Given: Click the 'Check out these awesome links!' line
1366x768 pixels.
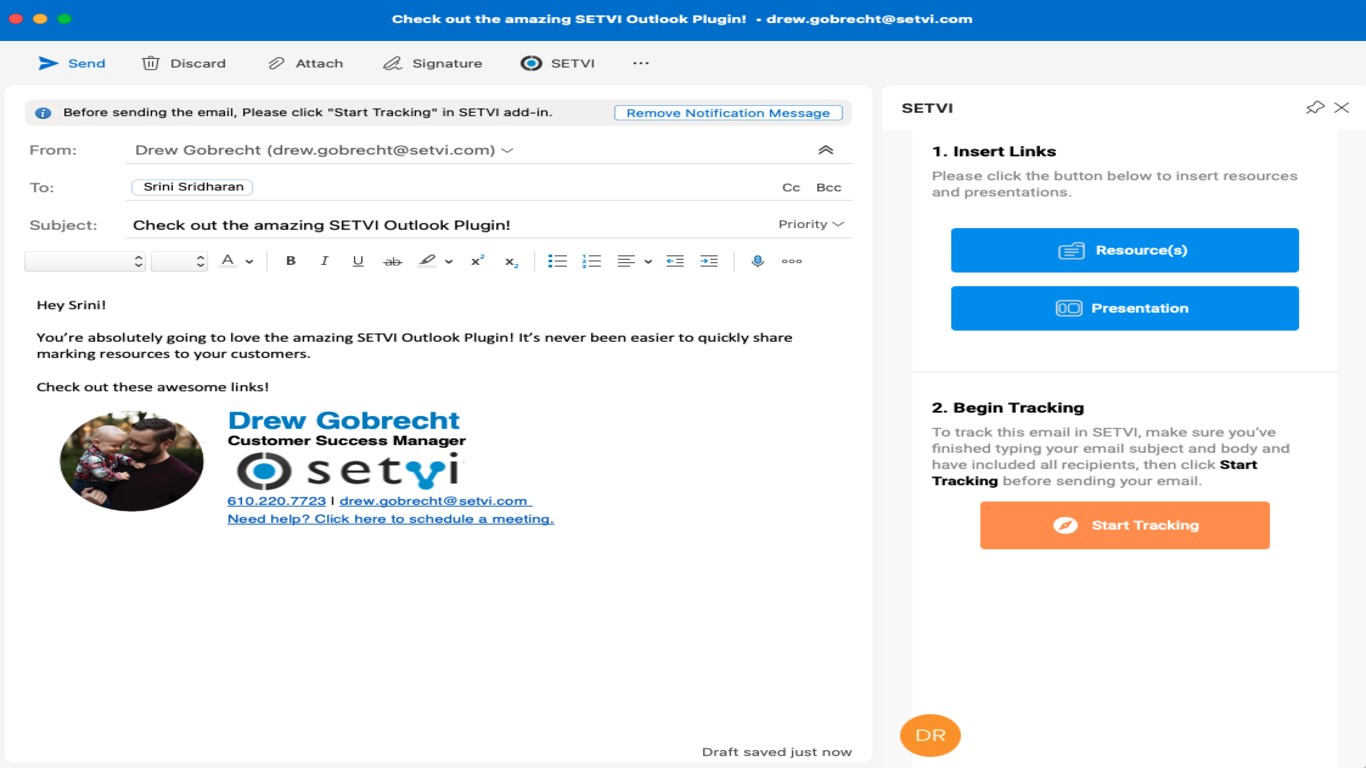Looking at the screenshot, I should (x=153, y=387).
